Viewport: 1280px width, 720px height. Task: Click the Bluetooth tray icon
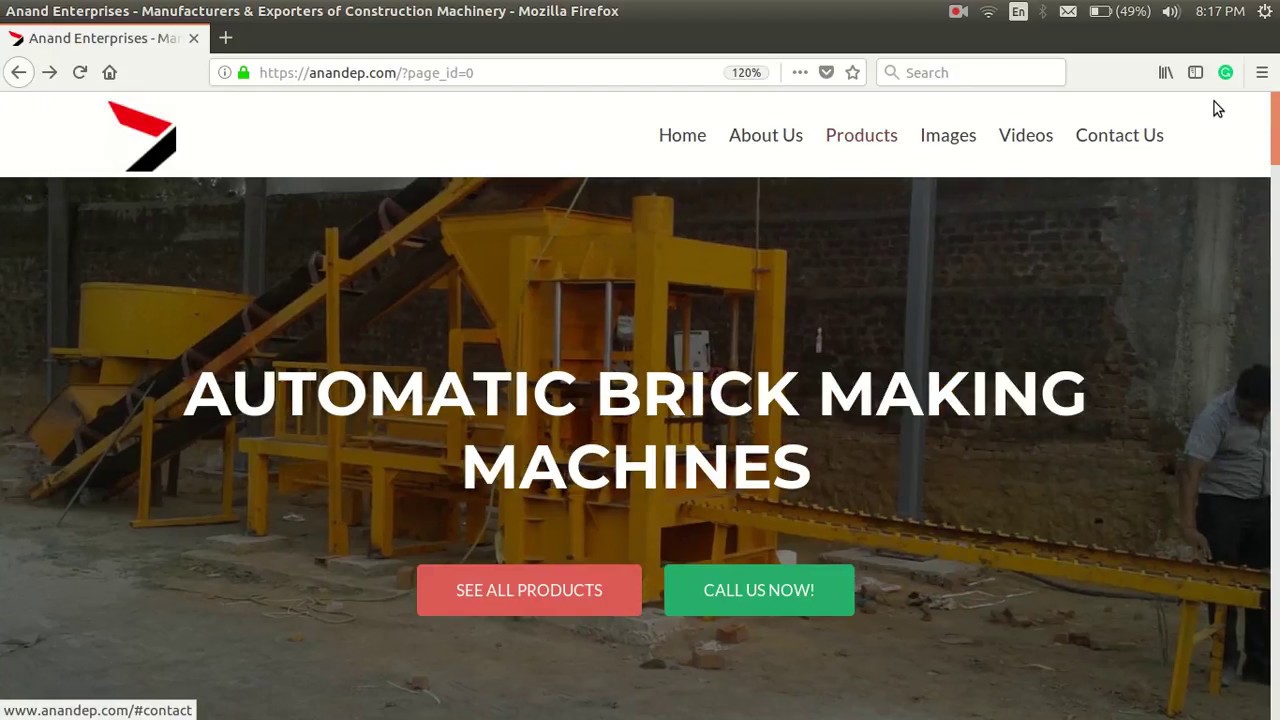(x=1042, y=11)
